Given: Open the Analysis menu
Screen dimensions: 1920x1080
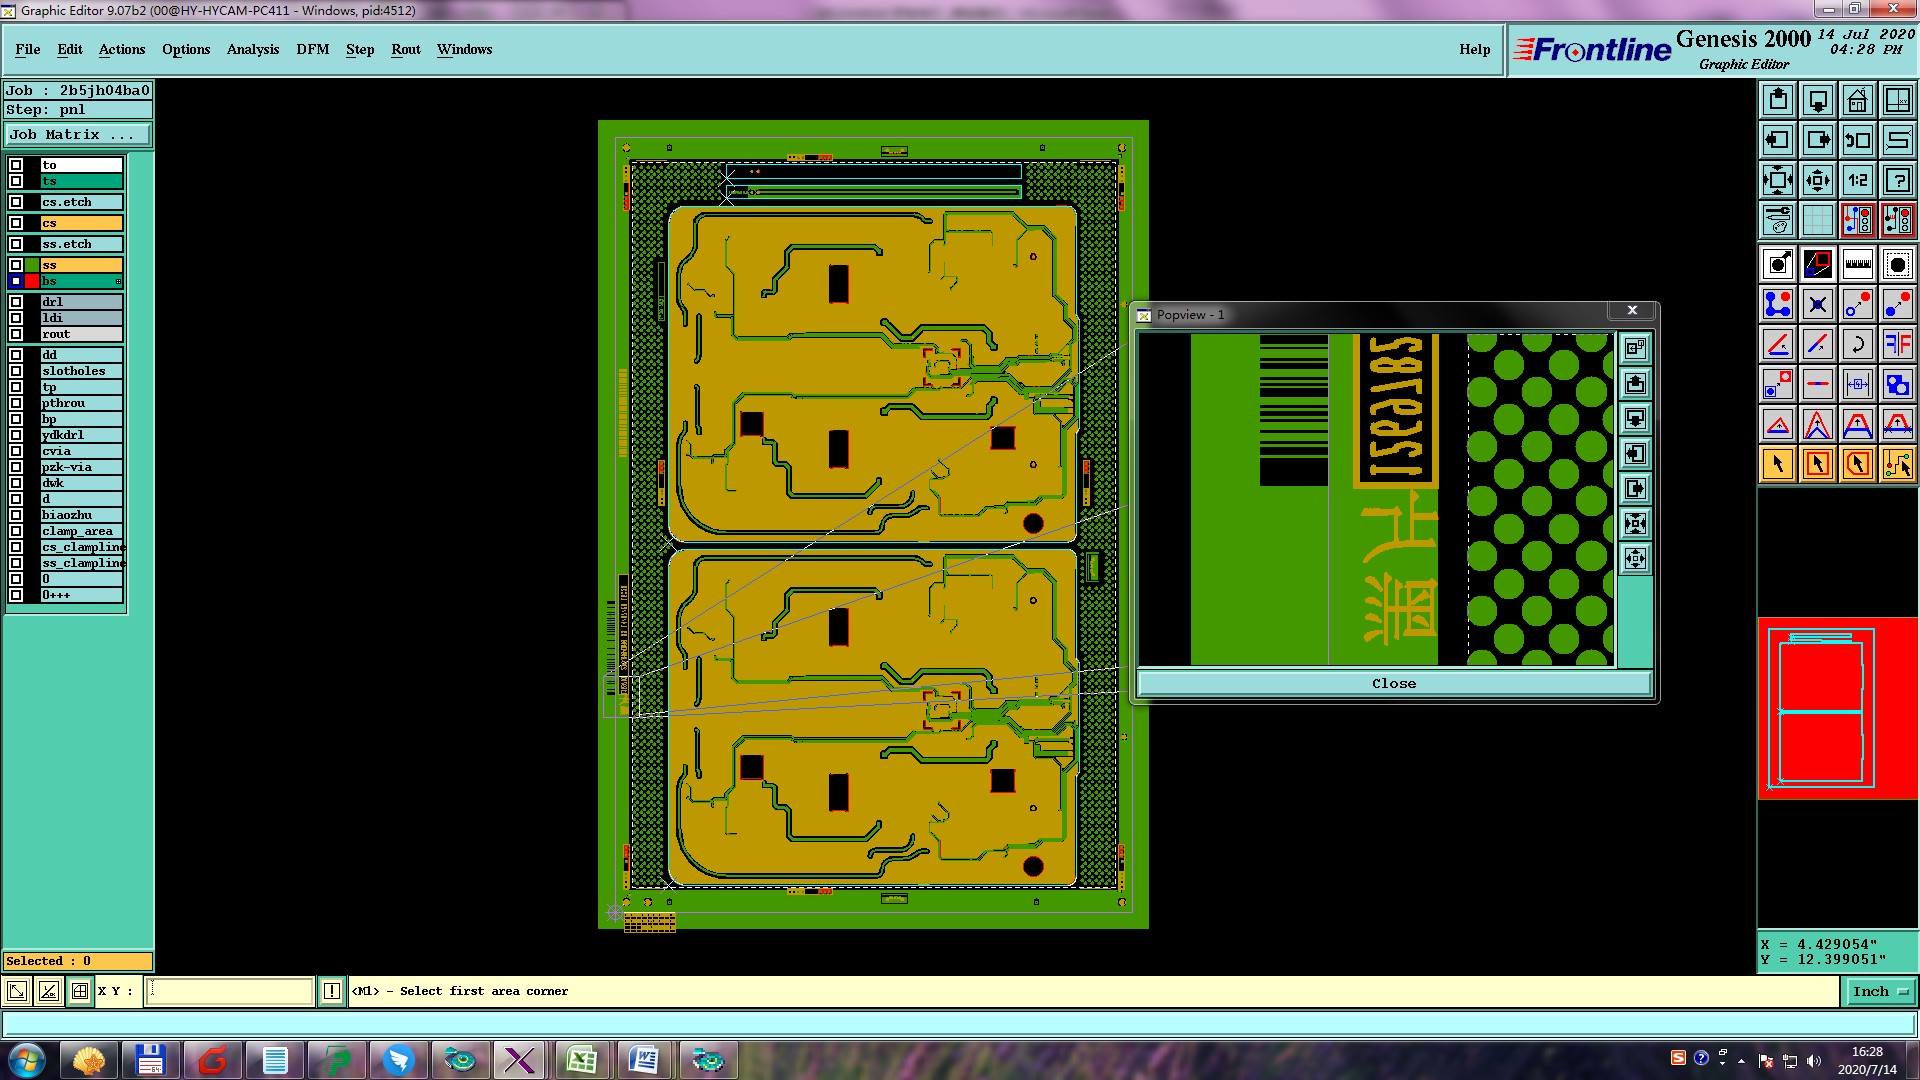Looking at the screenshot, I should click(x=252, y=49).
